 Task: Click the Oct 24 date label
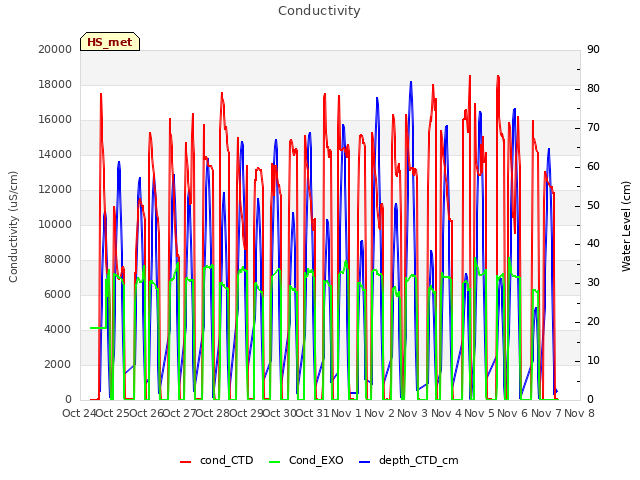click(79, 413)
